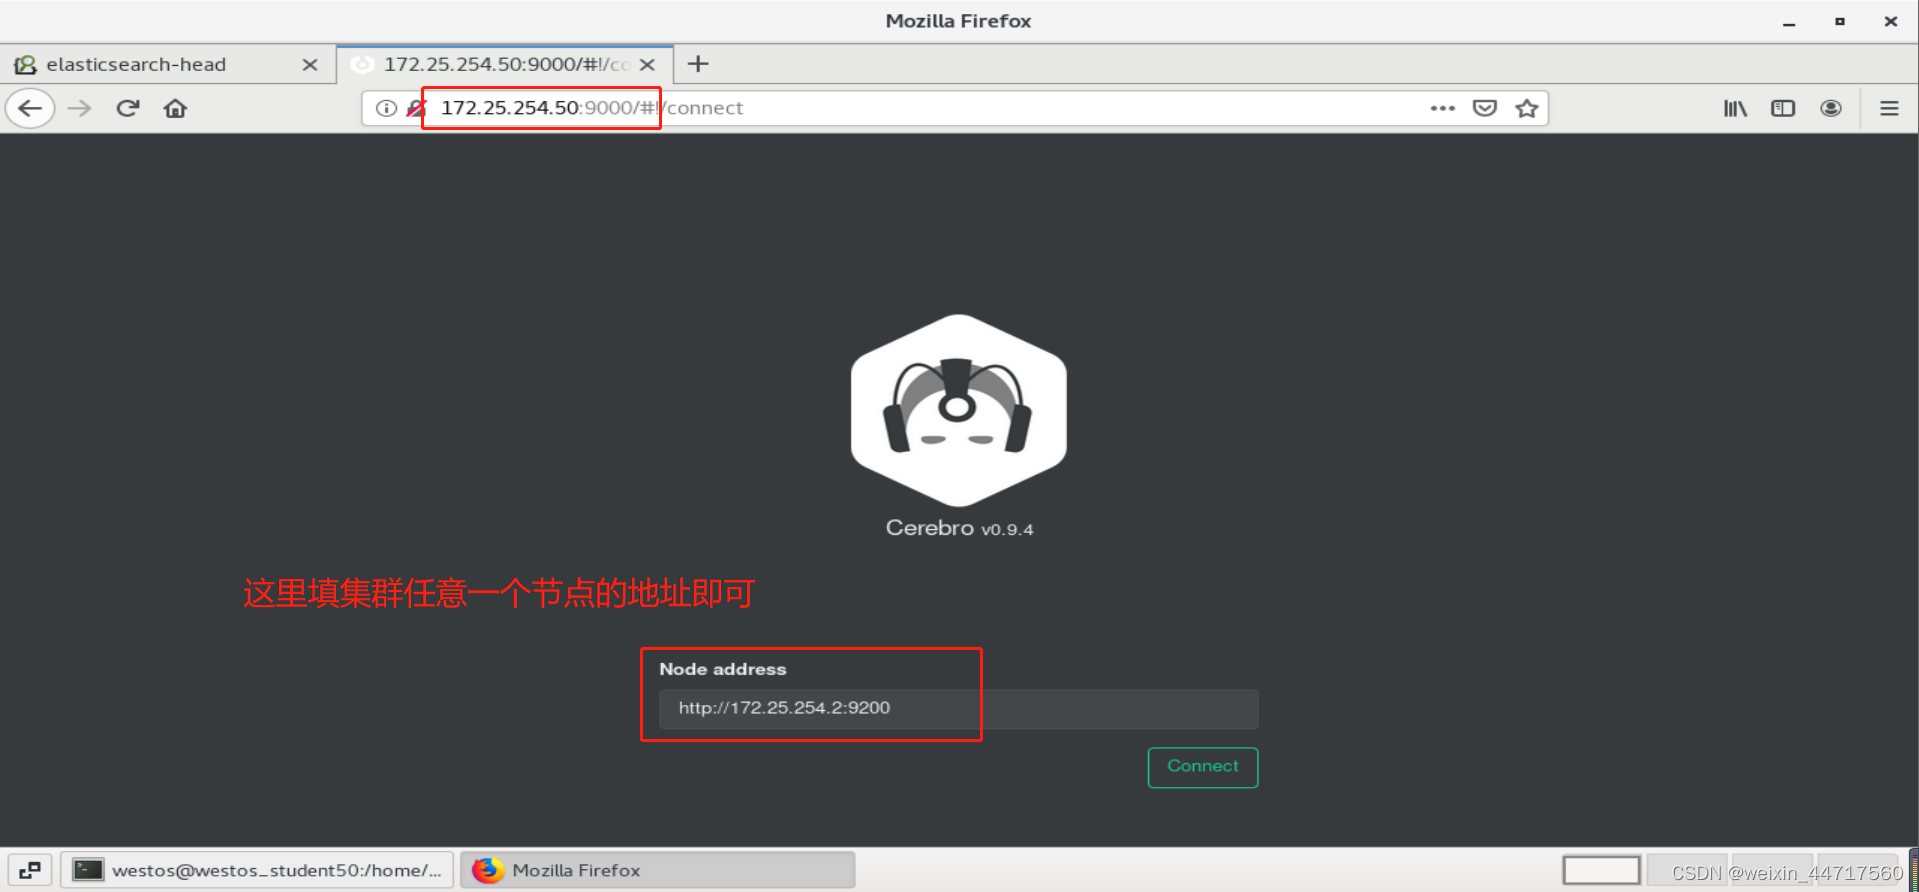Close the Firefox window
This screenshot has height=892, width=1919.
[1890, 21]
